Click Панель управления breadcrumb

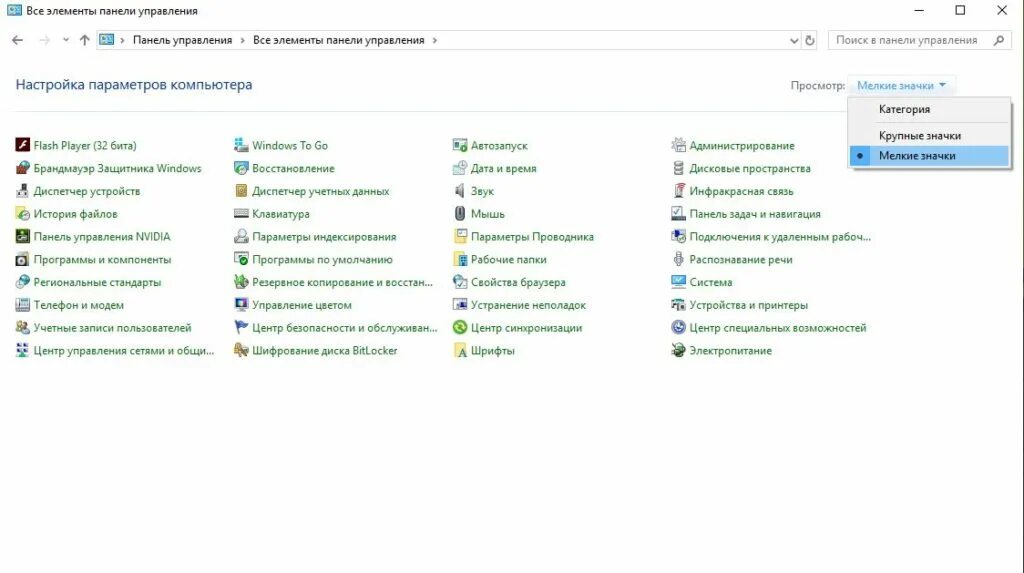click(182, 40)
